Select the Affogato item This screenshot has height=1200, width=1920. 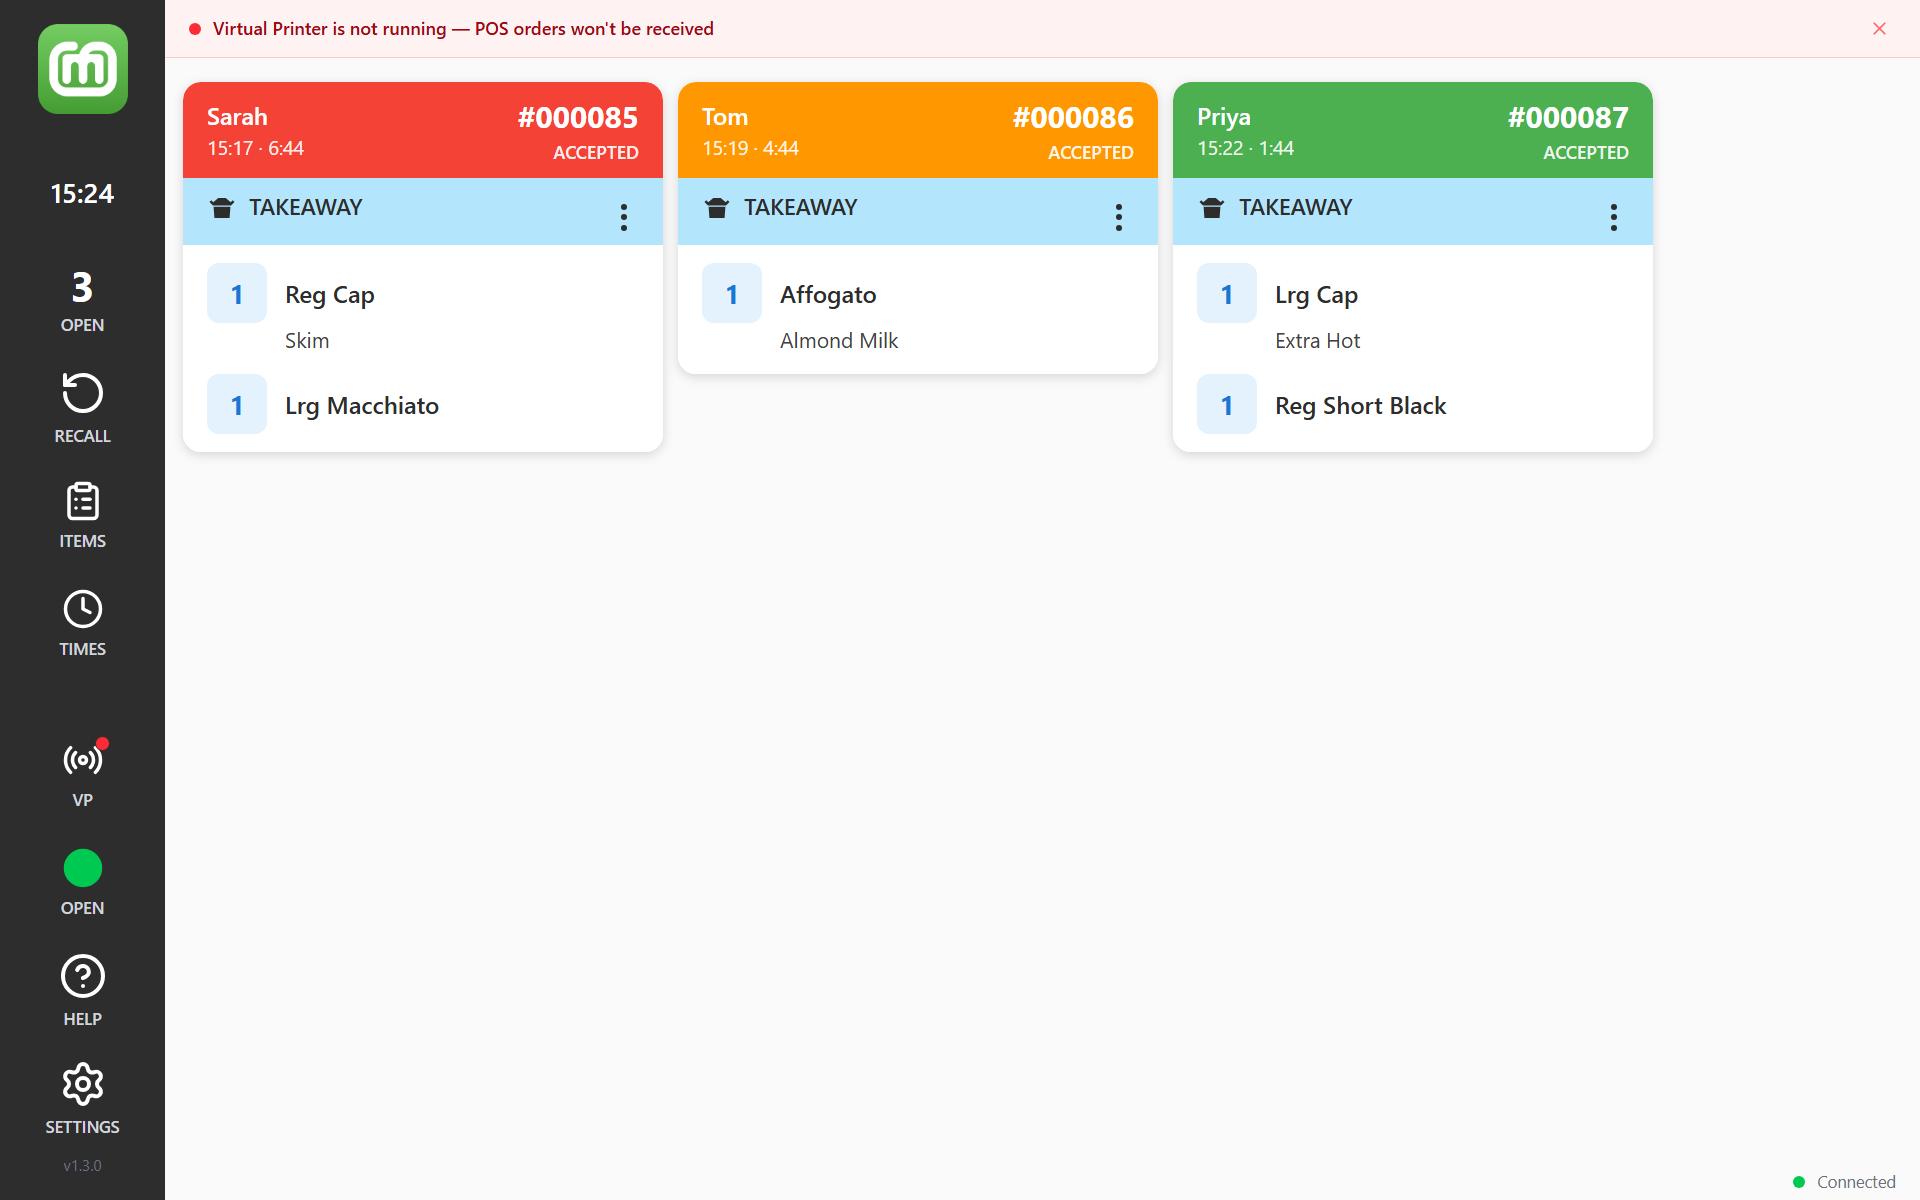click(x=828, y=295)
